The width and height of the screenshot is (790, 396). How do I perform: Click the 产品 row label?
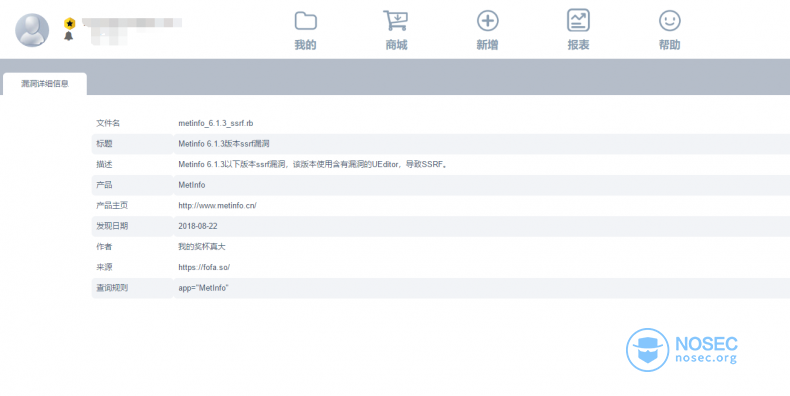(x=104, y=185)
